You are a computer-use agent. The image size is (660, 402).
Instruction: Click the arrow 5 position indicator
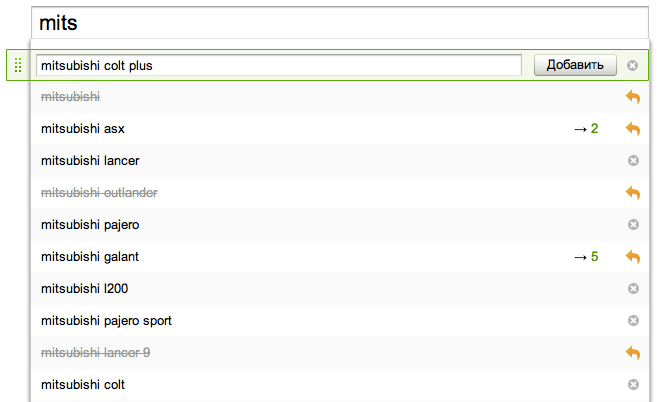click(586, 257)
